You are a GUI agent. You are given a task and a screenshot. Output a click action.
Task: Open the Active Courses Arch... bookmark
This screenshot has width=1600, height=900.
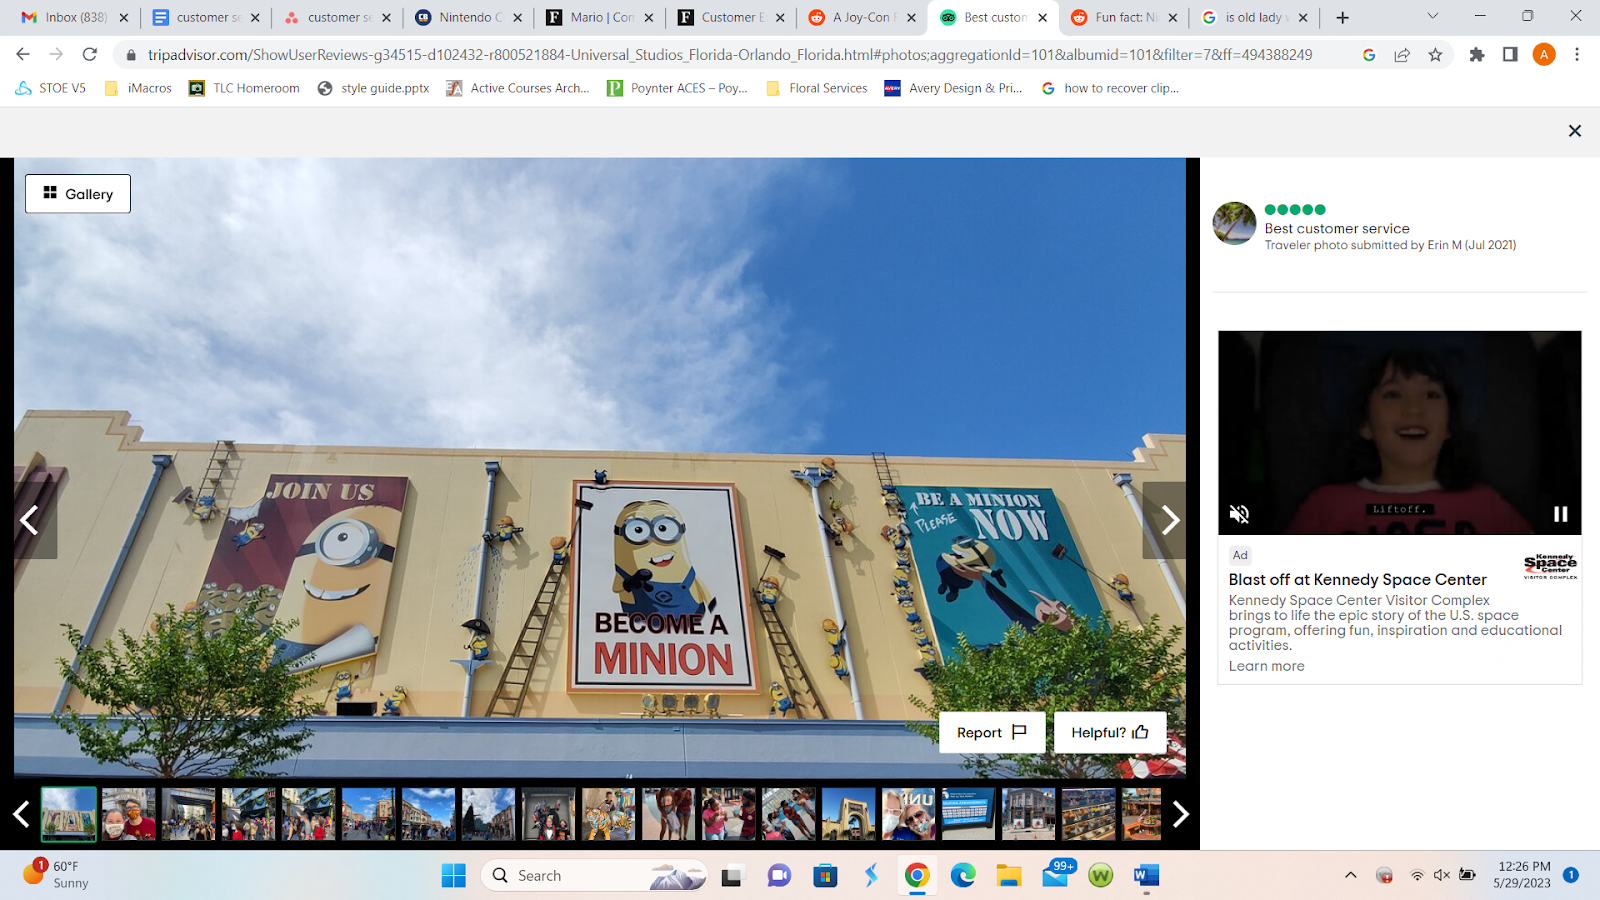point(518,88)
